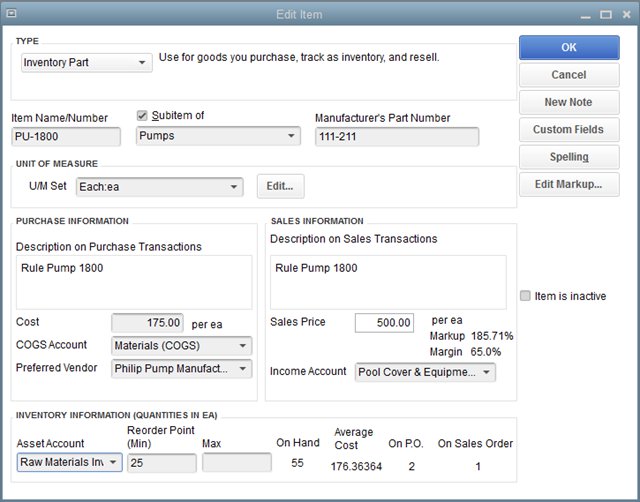Select the Sales Price field

(384, 323)
